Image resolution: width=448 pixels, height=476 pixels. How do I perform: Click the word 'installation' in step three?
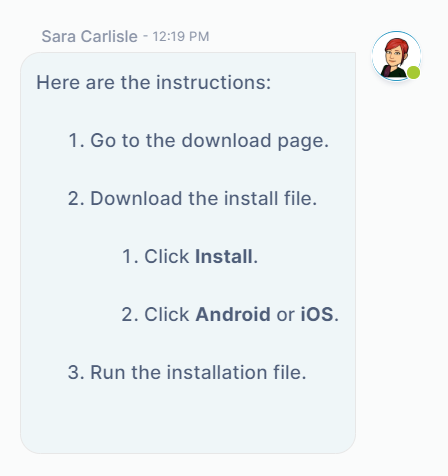tap(217, 372)
